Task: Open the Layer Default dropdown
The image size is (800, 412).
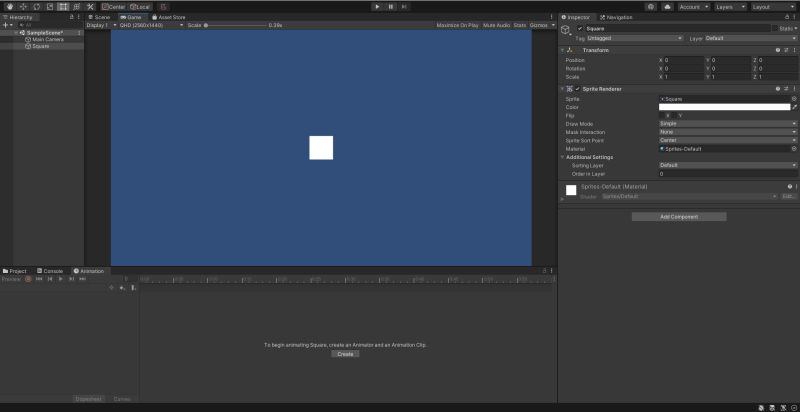Action: [x=751, y=38]
